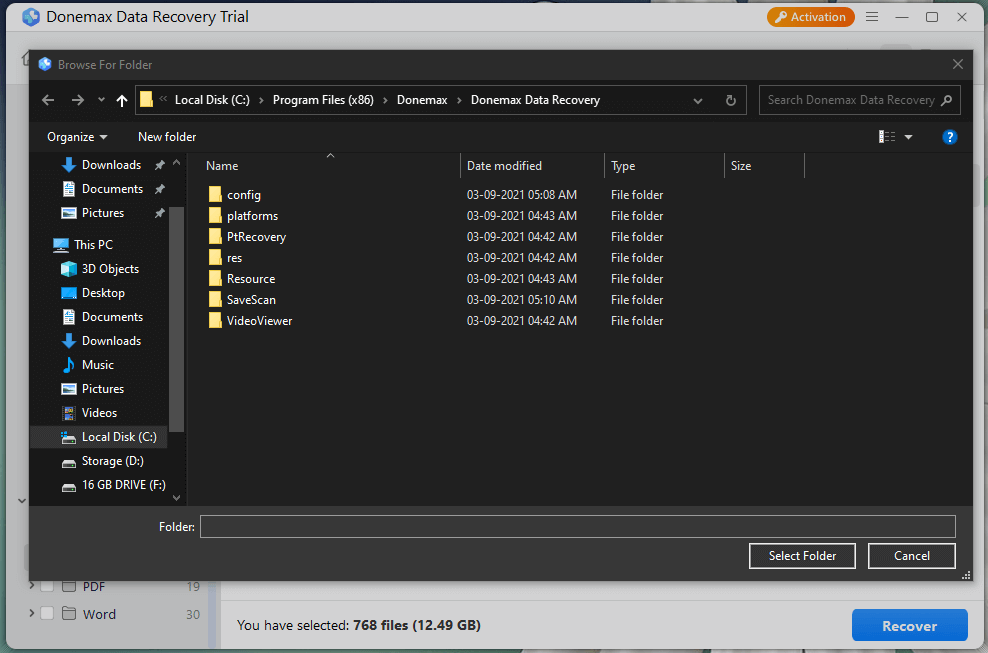Viewport: 988px width, 653px height.
Task: Open the Organize menu
Action: coord(77,137)
